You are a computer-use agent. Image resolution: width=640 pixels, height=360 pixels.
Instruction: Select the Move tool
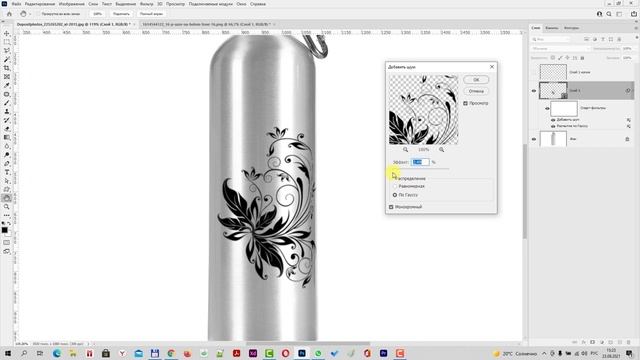point(7,33)
